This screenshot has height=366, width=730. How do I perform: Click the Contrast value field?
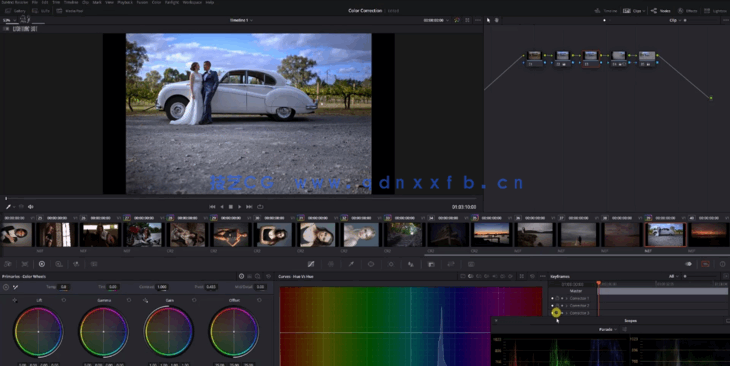tap(162, 287)
